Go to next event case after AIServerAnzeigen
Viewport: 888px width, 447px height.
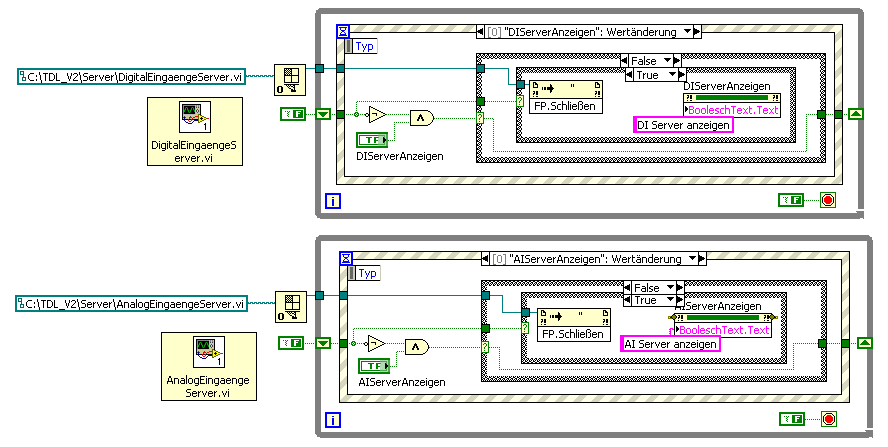(702, 259)
